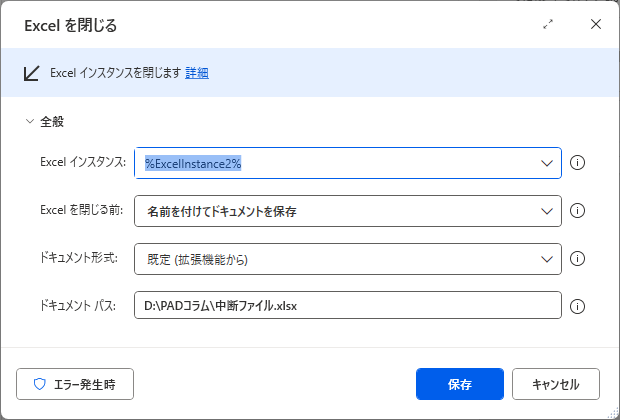Screen dimensions: 620x420
Task: Open the Excel インスタンス dropdown arrow
Action: click(547, 163)
